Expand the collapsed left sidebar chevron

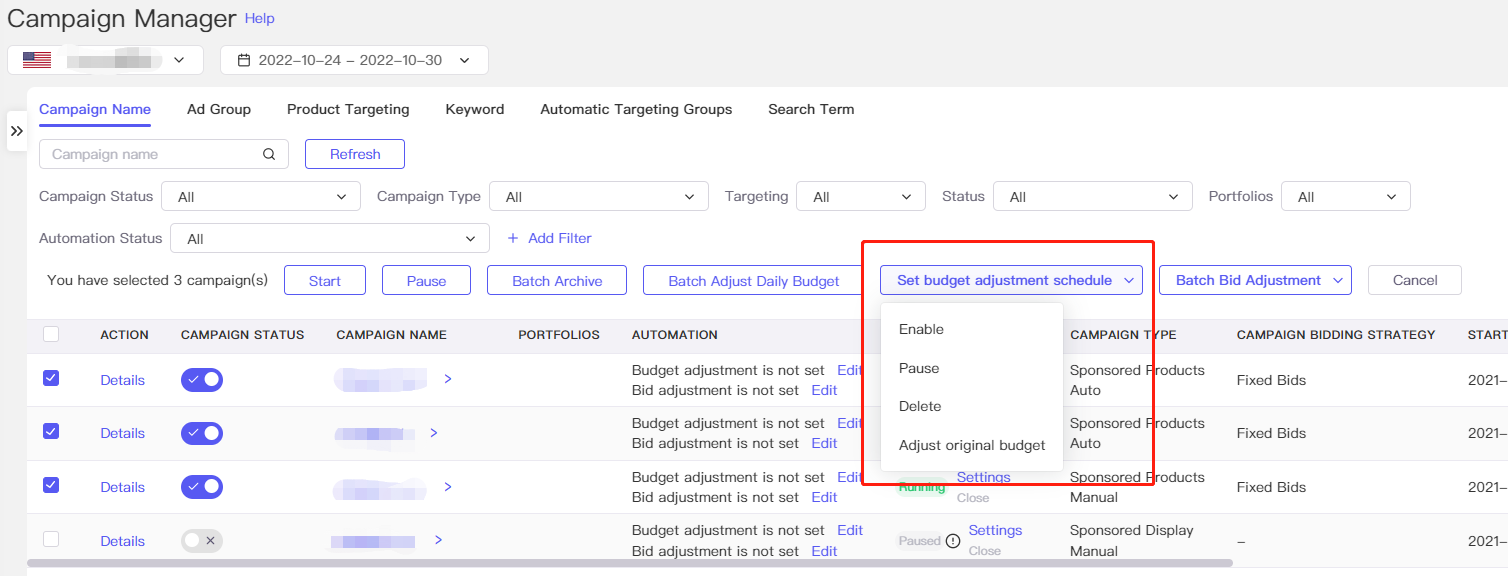[16, 130]
